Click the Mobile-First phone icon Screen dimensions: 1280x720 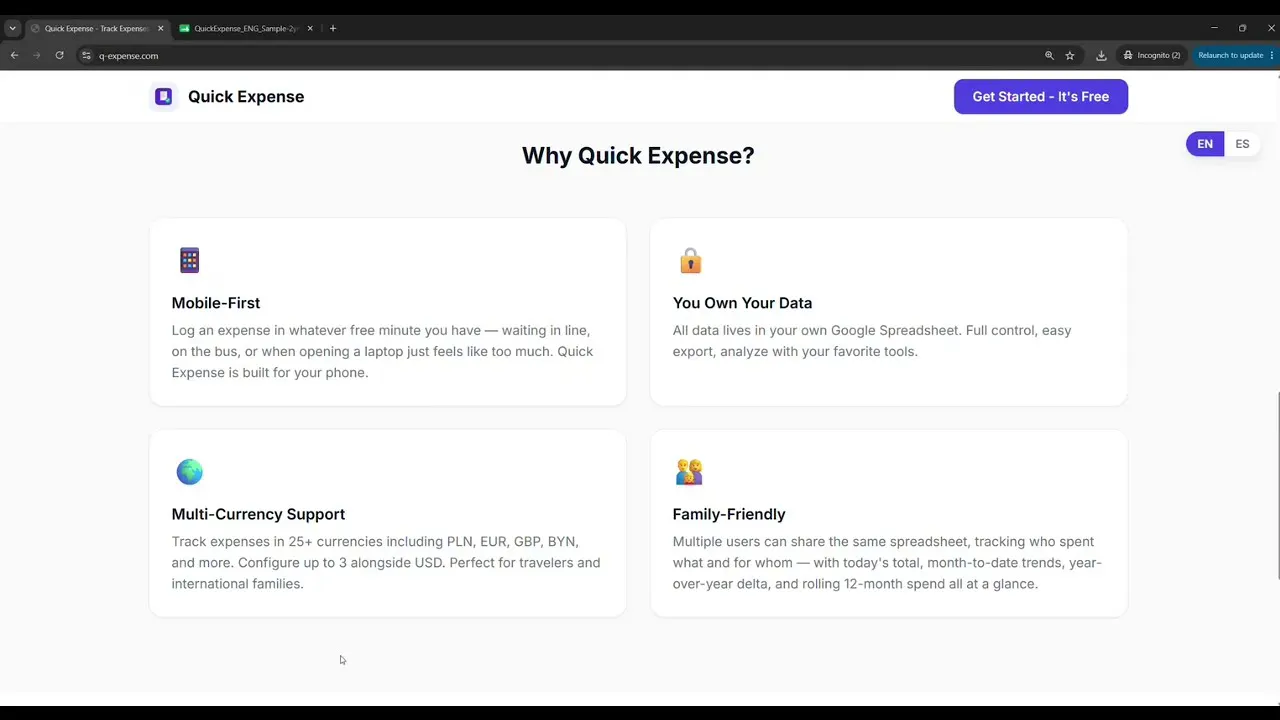click(x=189, y=260)
